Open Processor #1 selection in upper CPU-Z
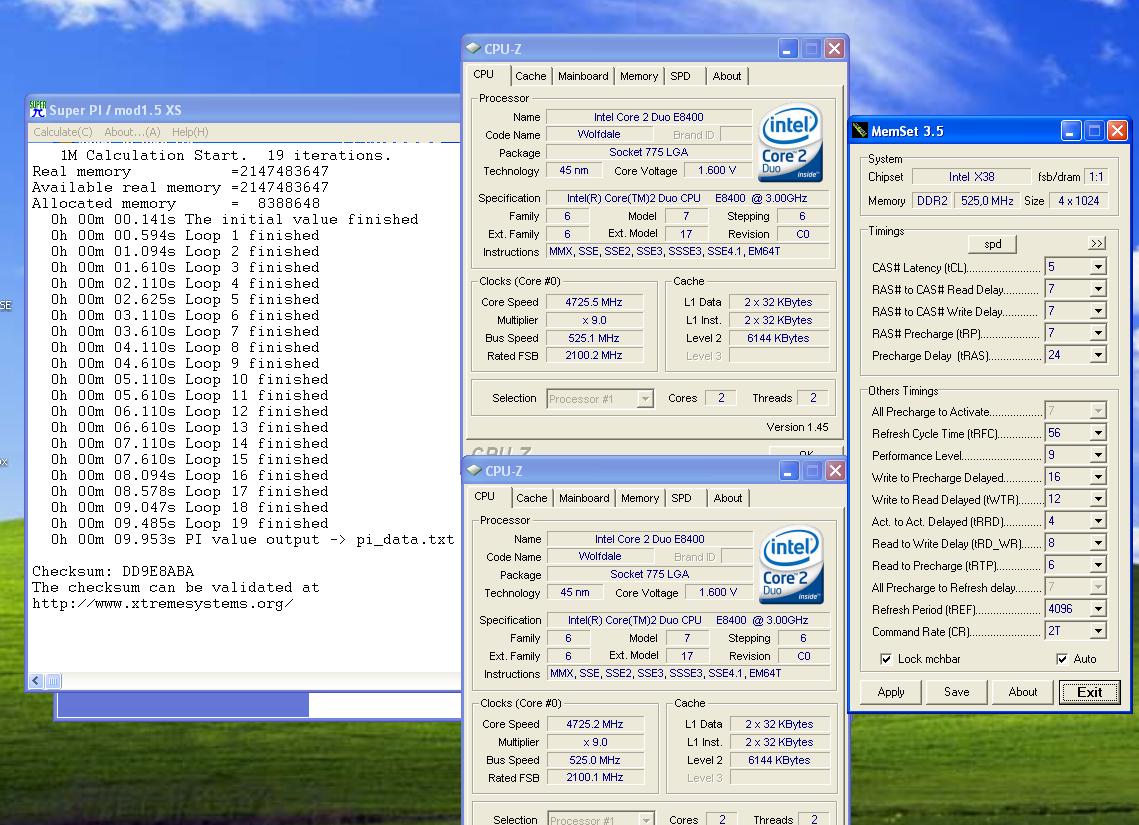This screenshot has width=1139, height=825. (x=600, y=398)
